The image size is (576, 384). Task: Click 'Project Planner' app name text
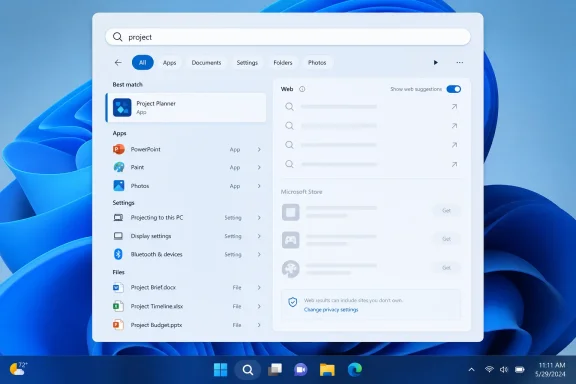click(x=156, y=103)
